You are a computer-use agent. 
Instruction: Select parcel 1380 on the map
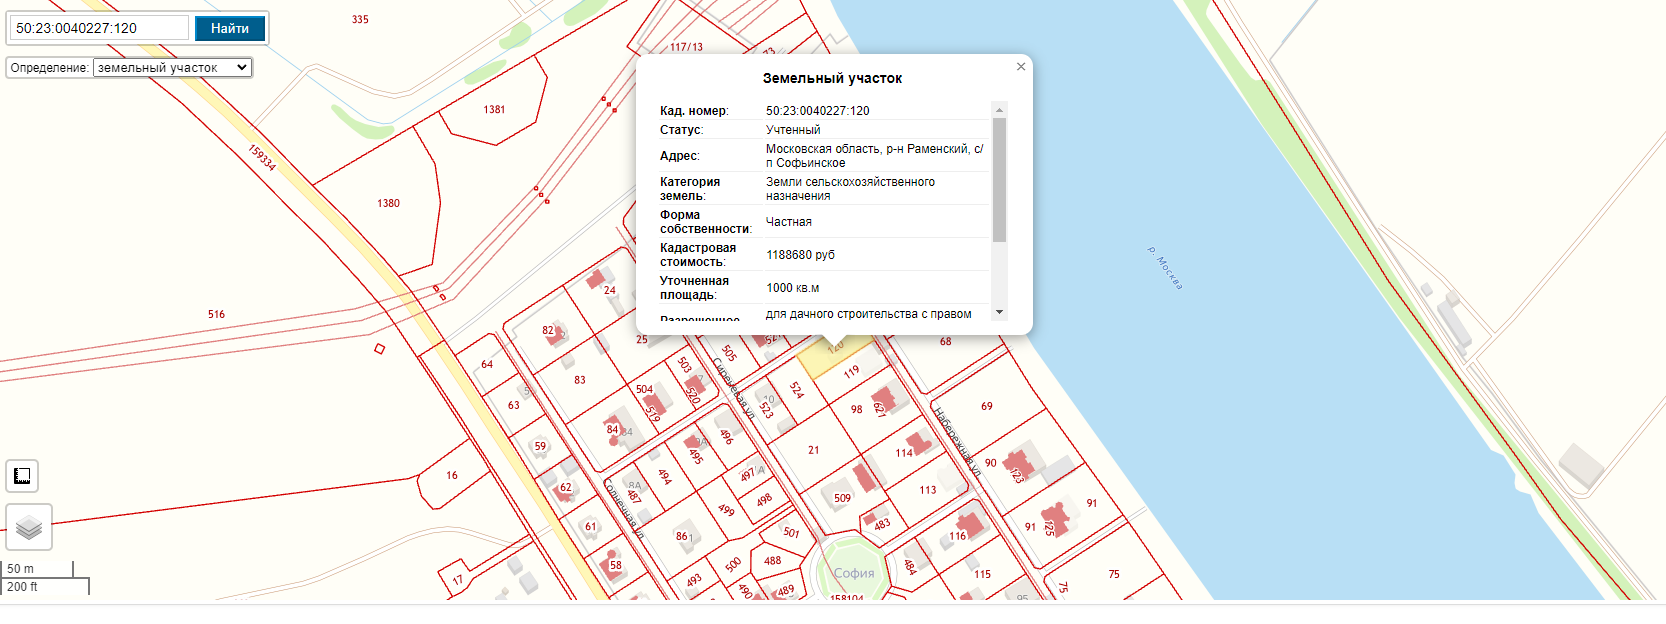point(388,203)
